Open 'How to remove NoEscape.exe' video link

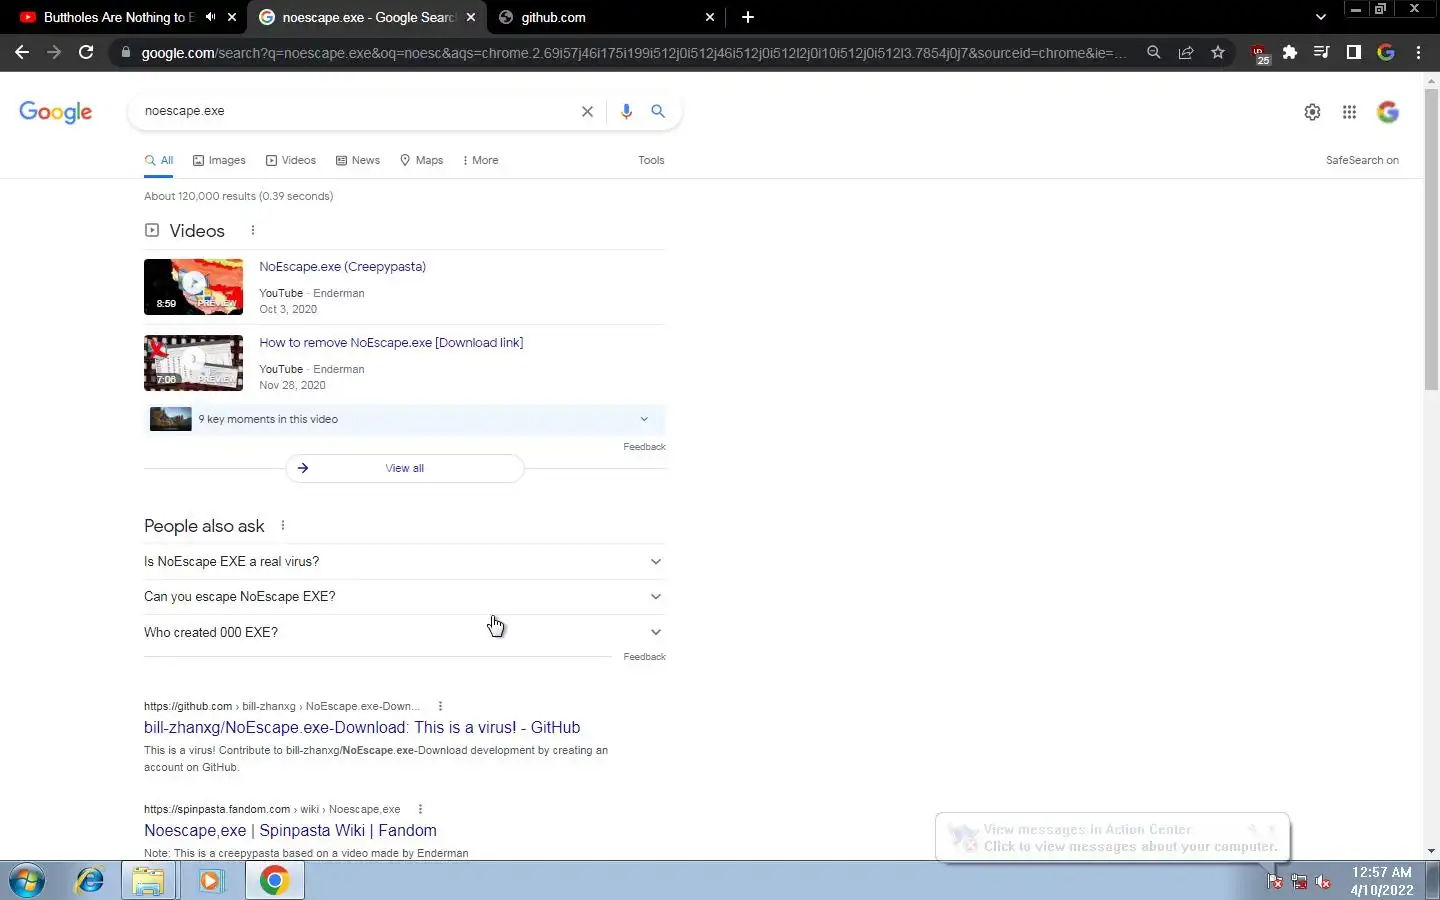[391, 343]
